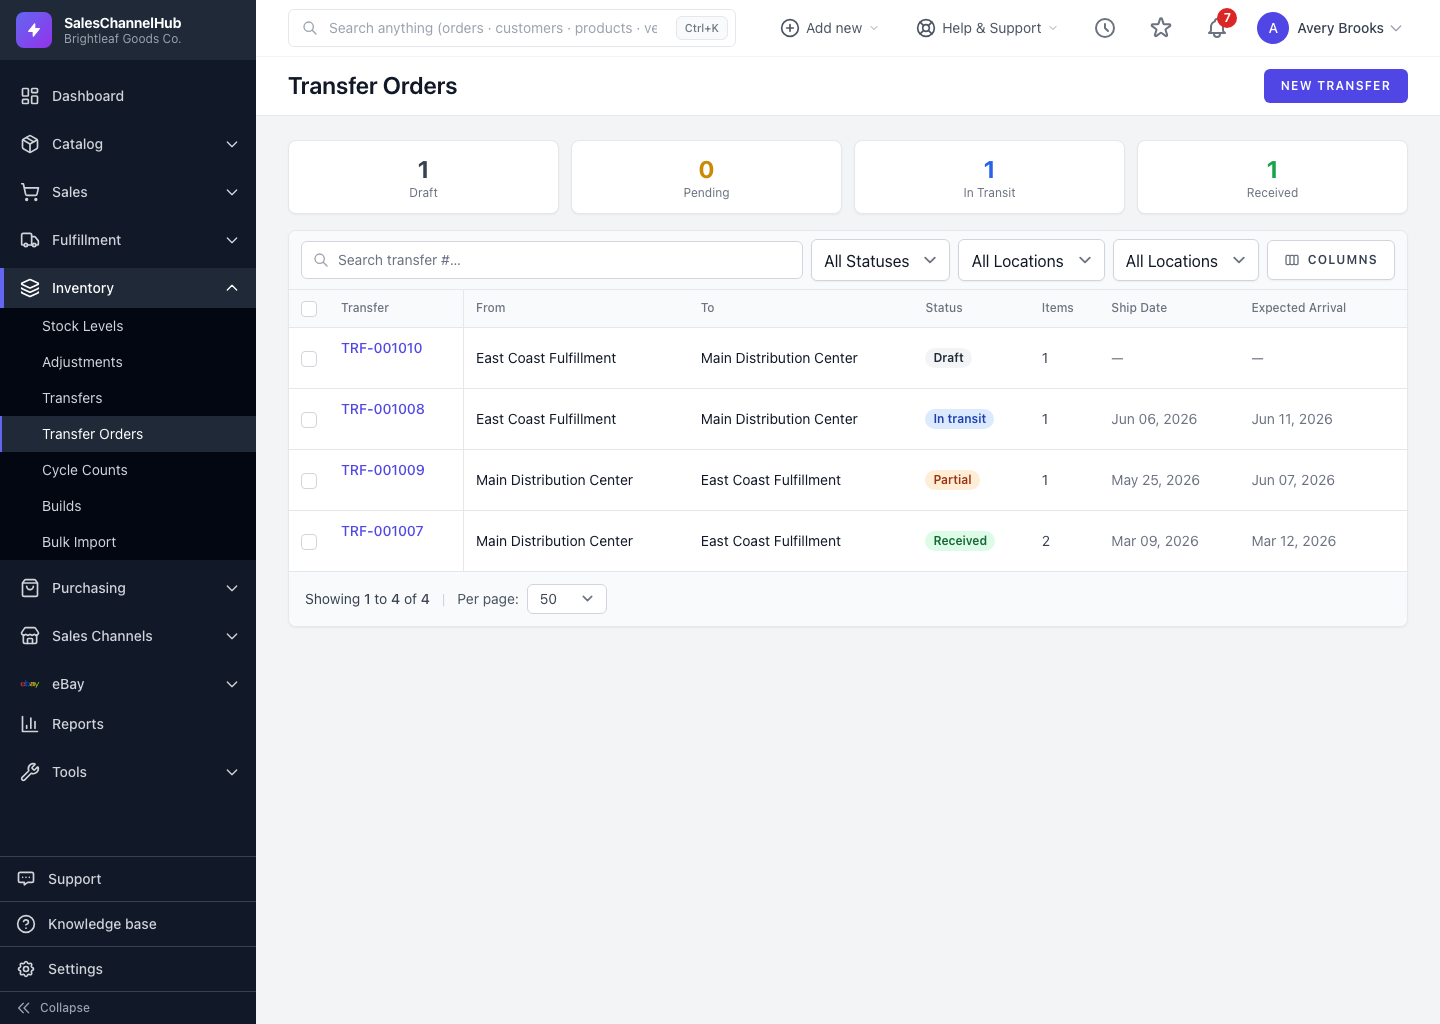The image size is (1440, 1024).
Task: Click the Ship Date column header
Action: click(x=1139, y=308)
